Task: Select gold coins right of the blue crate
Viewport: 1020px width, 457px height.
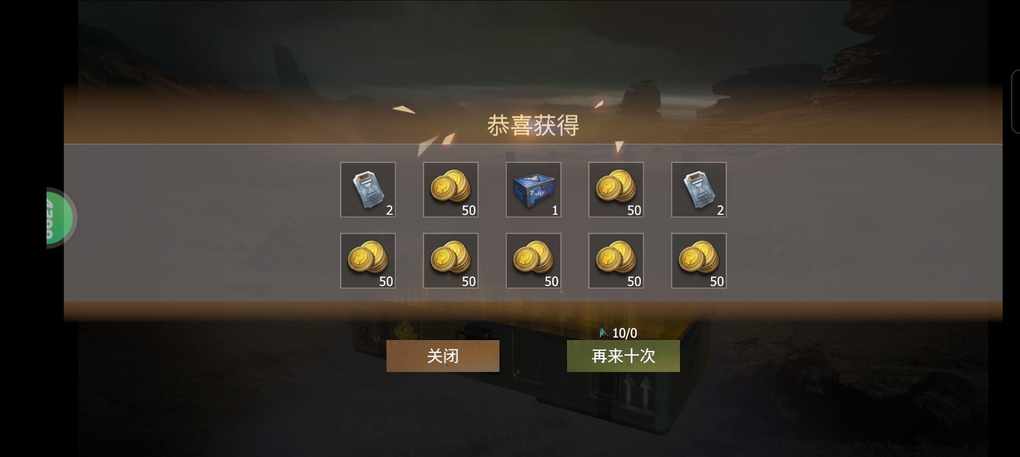Action: [x=616, y=189]
